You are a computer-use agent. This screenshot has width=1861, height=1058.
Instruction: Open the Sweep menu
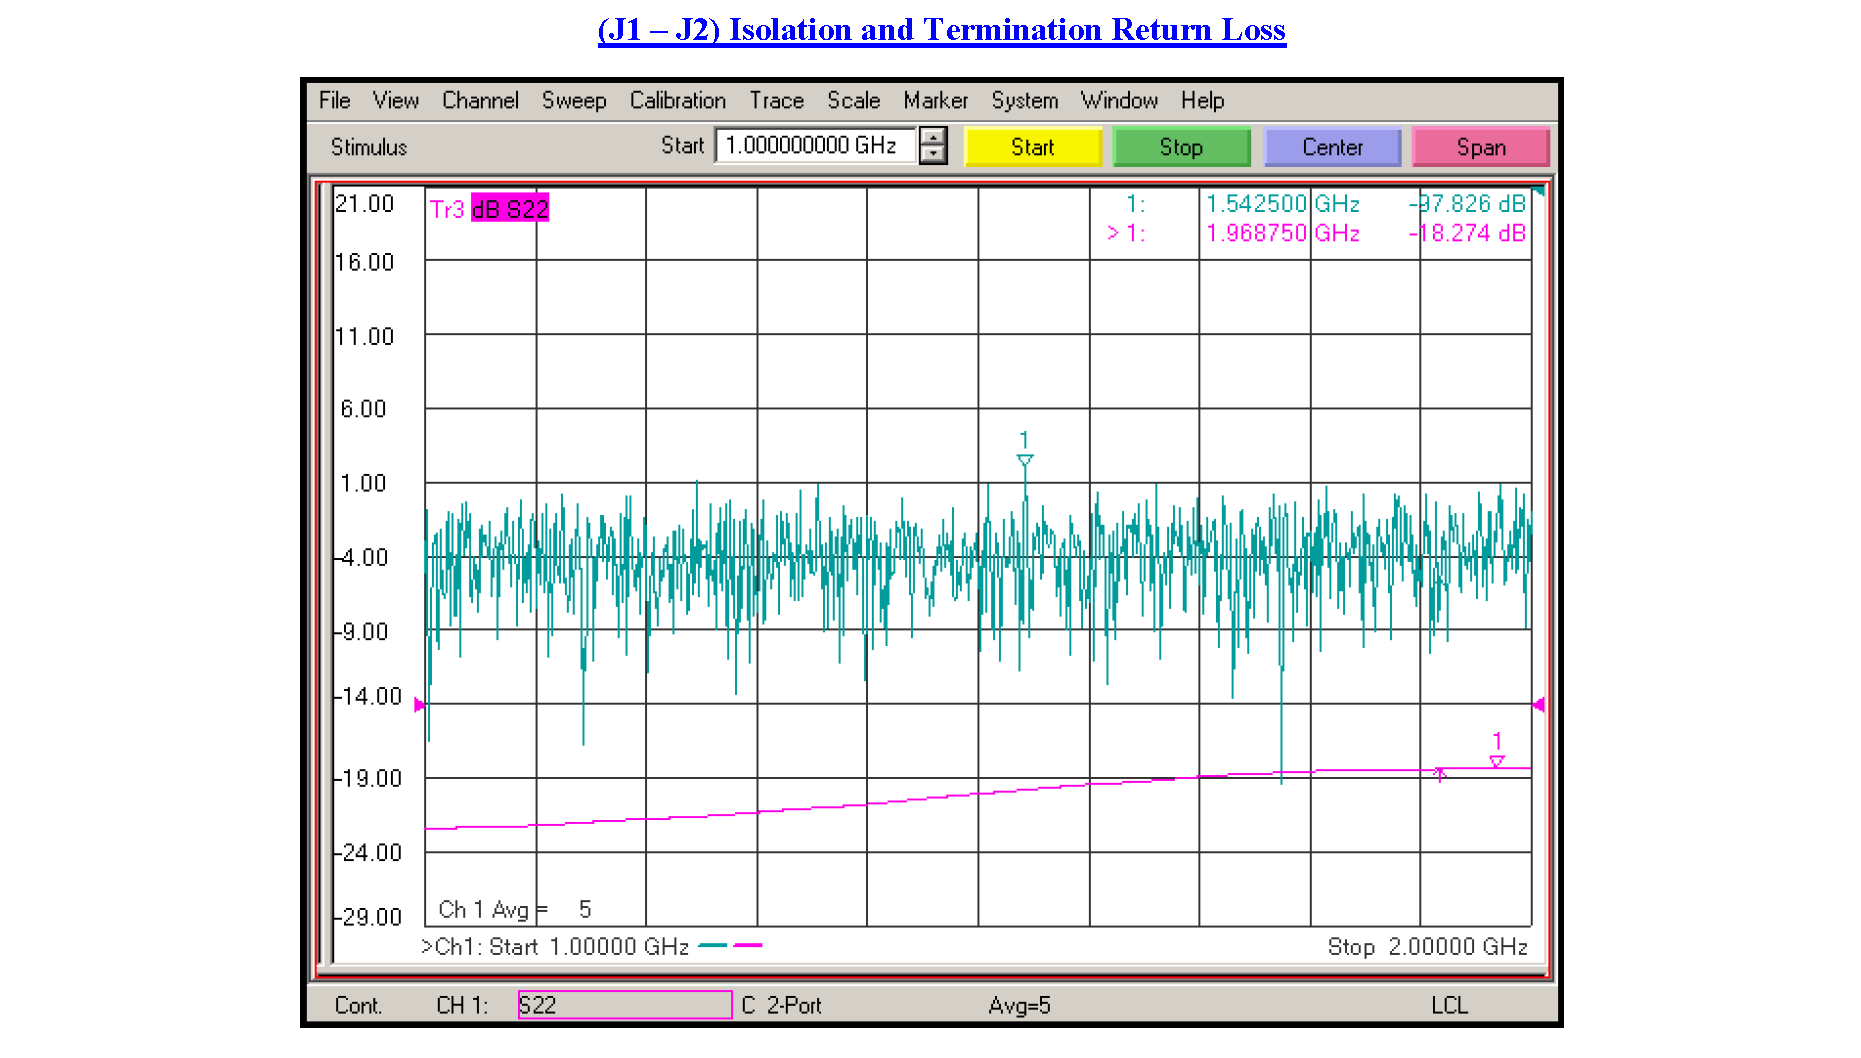(574, 100)
